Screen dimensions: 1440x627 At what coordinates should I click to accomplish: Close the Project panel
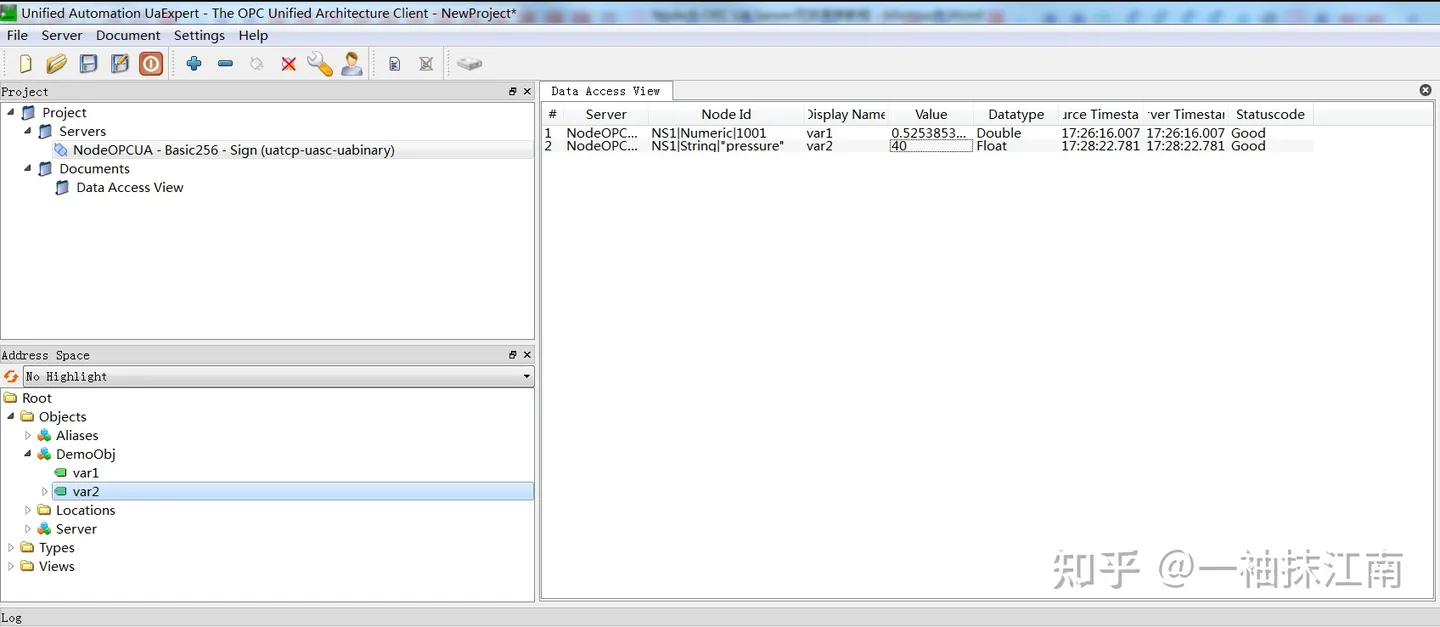527,91
